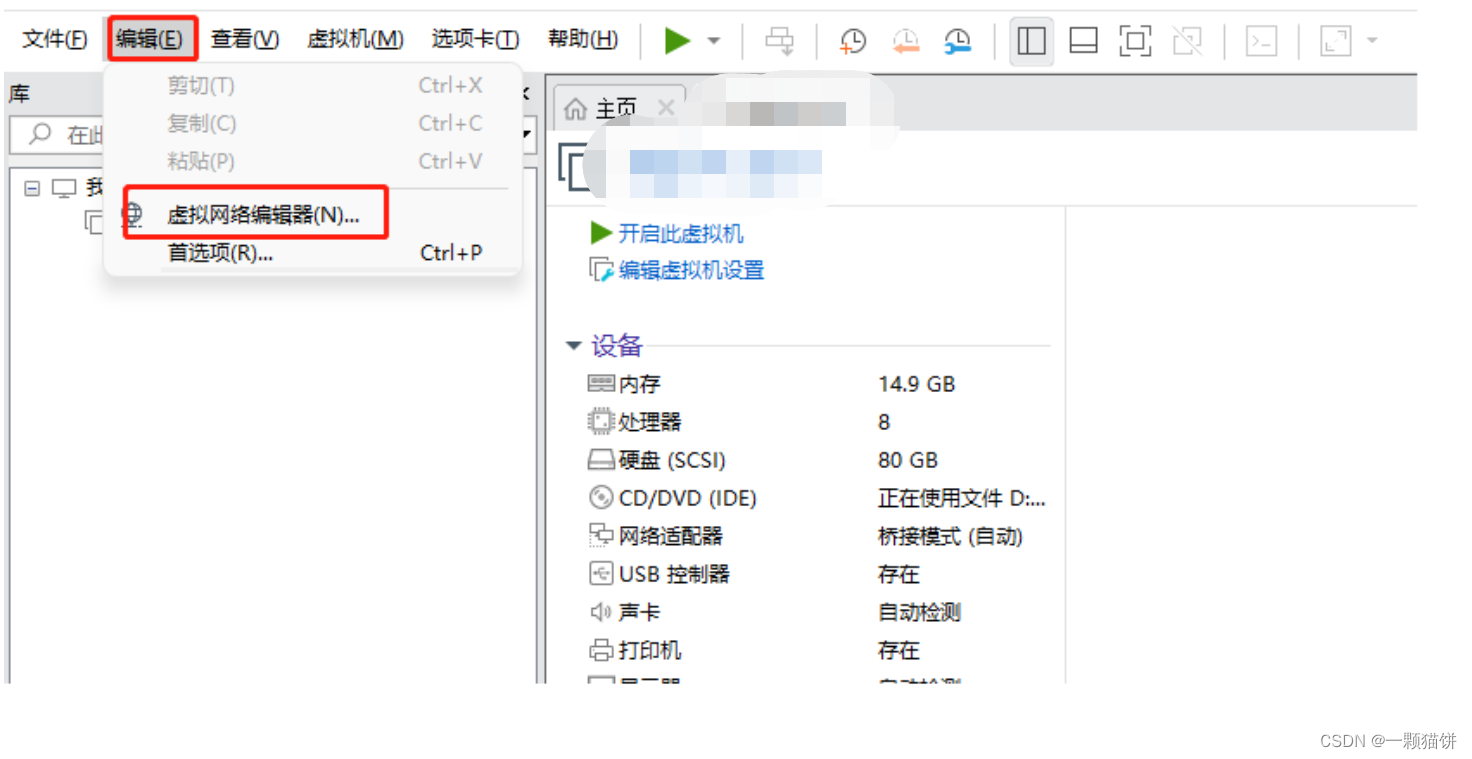Click the 粘贴(P) menu entry
Viewport: 1472px width, 759px height.
[x=314, y=161]
